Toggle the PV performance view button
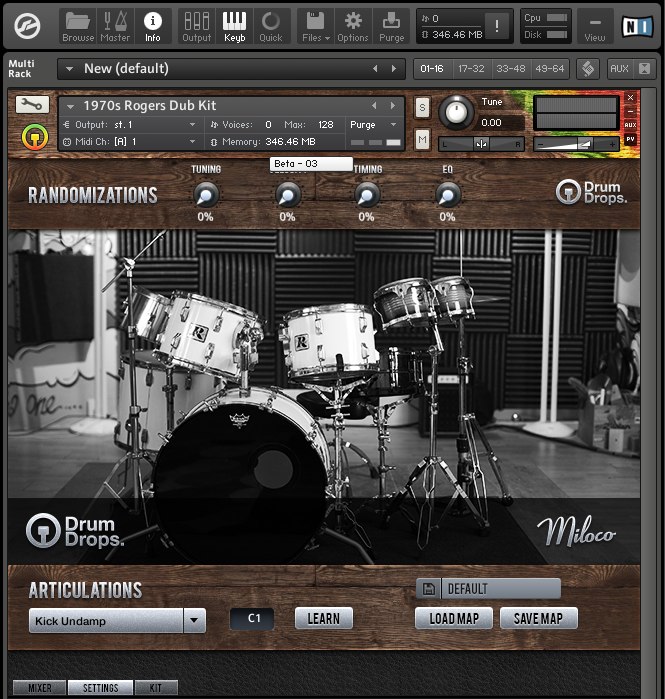Viewport: 665px width, 699px height. (x=630, y=140)
